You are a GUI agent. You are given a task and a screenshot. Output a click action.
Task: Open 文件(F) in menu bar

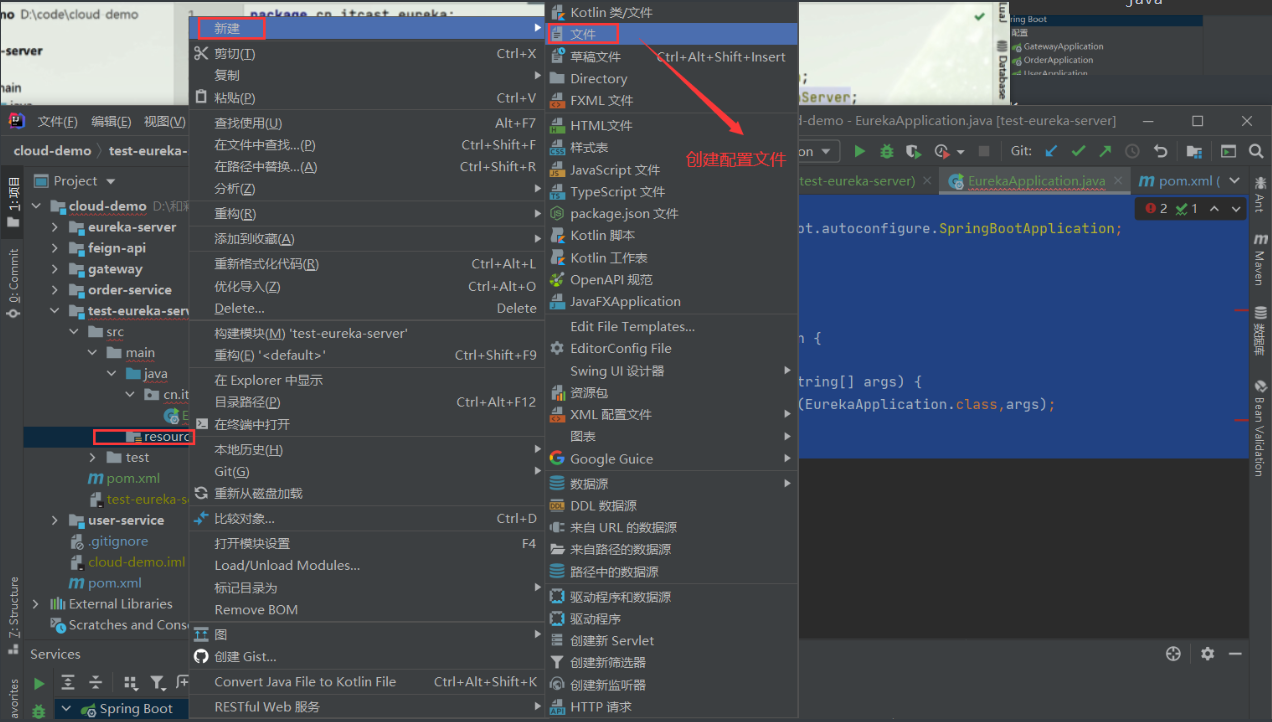pyautogui.click(x=57, y=121)
